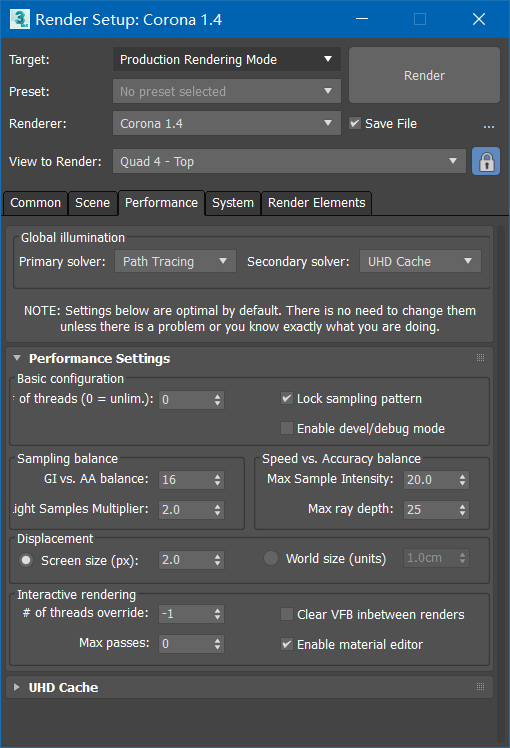Click the 3ds Max application icon in title bar

(19, 19)
